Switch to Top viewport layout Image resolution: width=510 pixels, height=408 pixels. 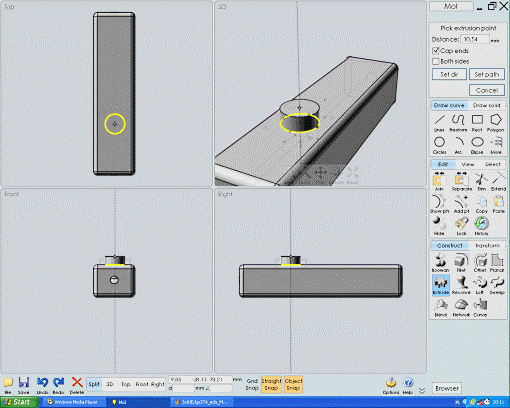[125, 384]
